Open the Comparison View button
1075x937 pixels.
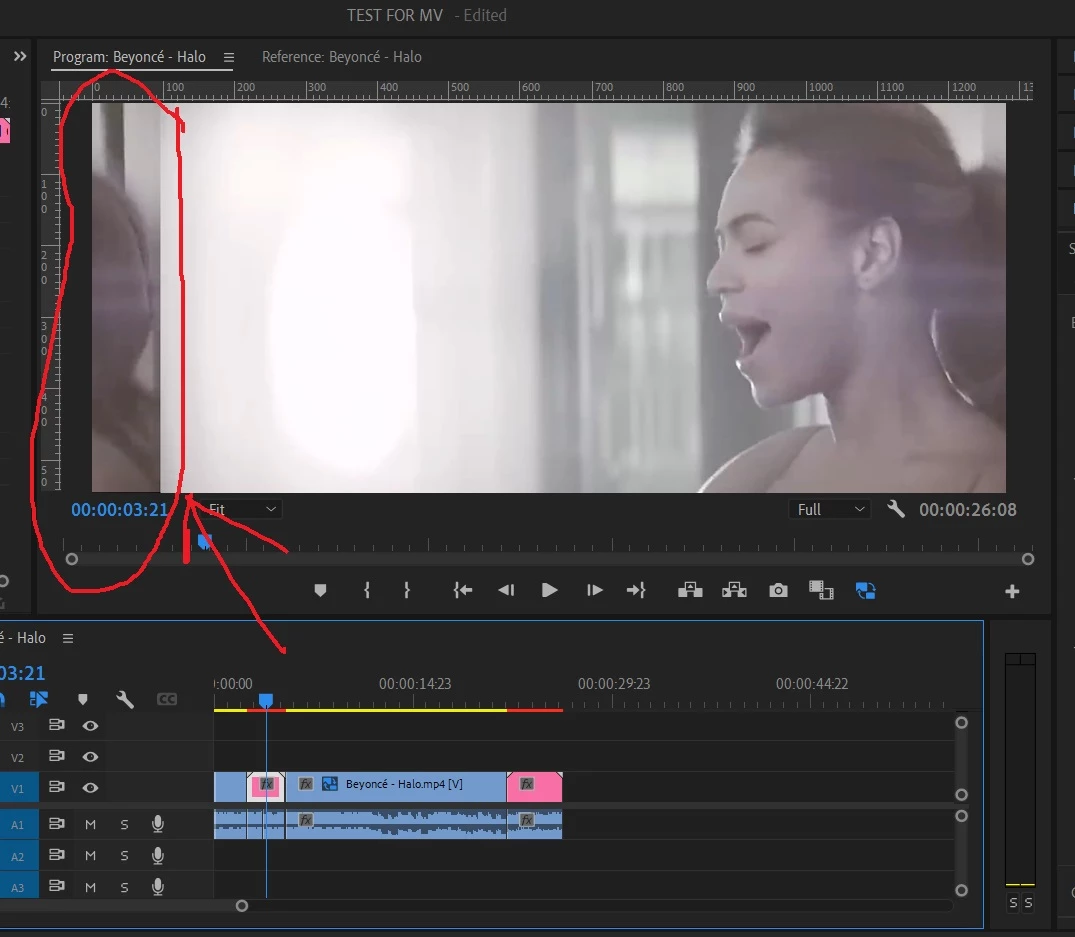coord(821,590)
